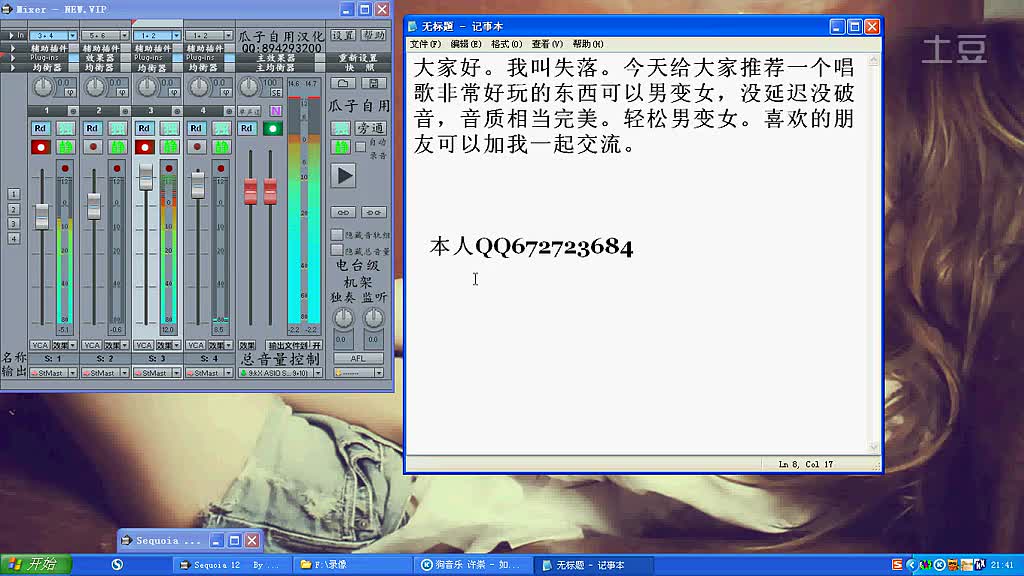This screenshot has height=576, width=1024.
Task: Click the snapshot save icon
Action: pos(376,84)
